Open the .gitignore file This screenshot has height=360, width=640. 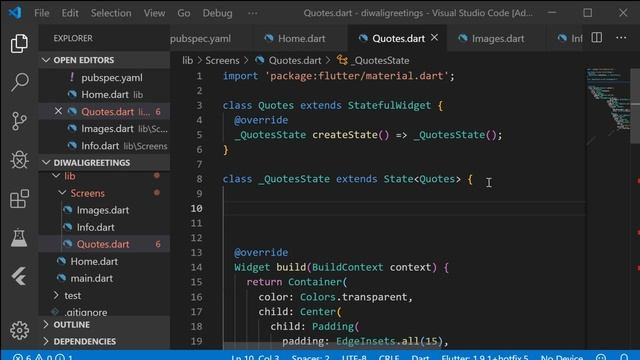[x=86, y=312]
